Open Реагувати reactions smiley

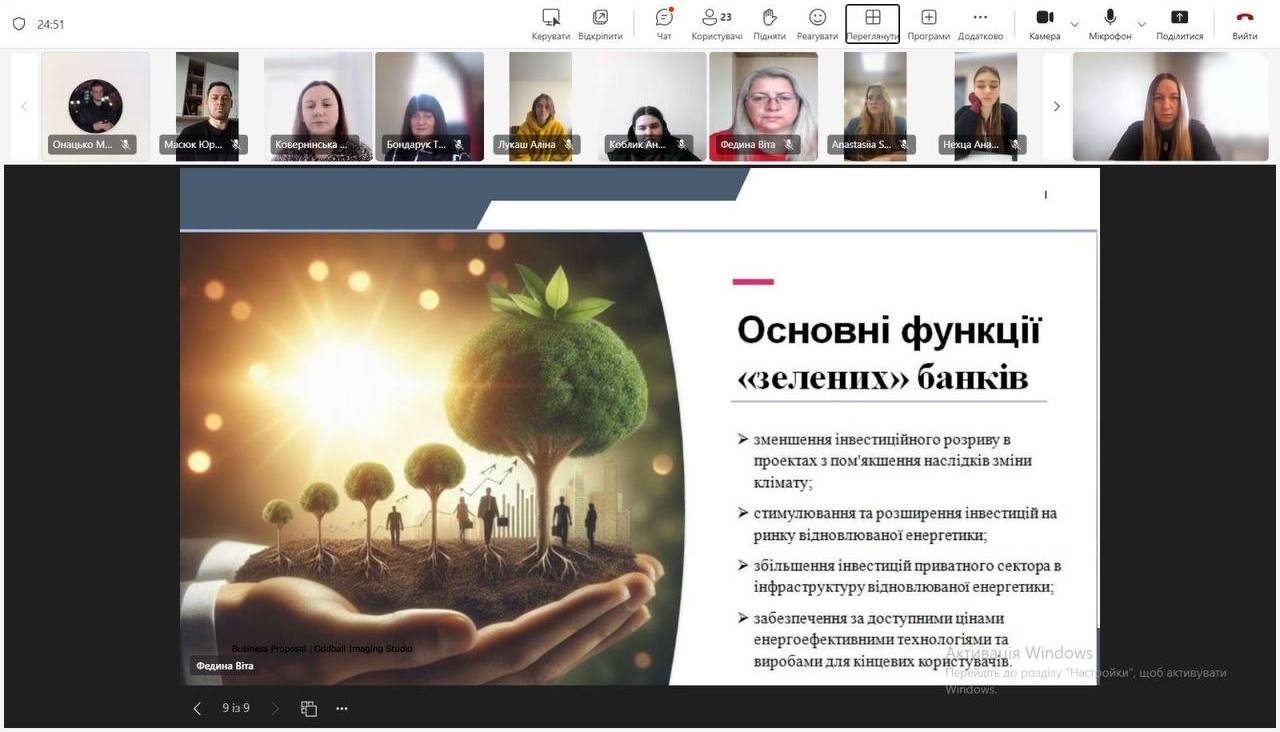(x=817, y=23)
